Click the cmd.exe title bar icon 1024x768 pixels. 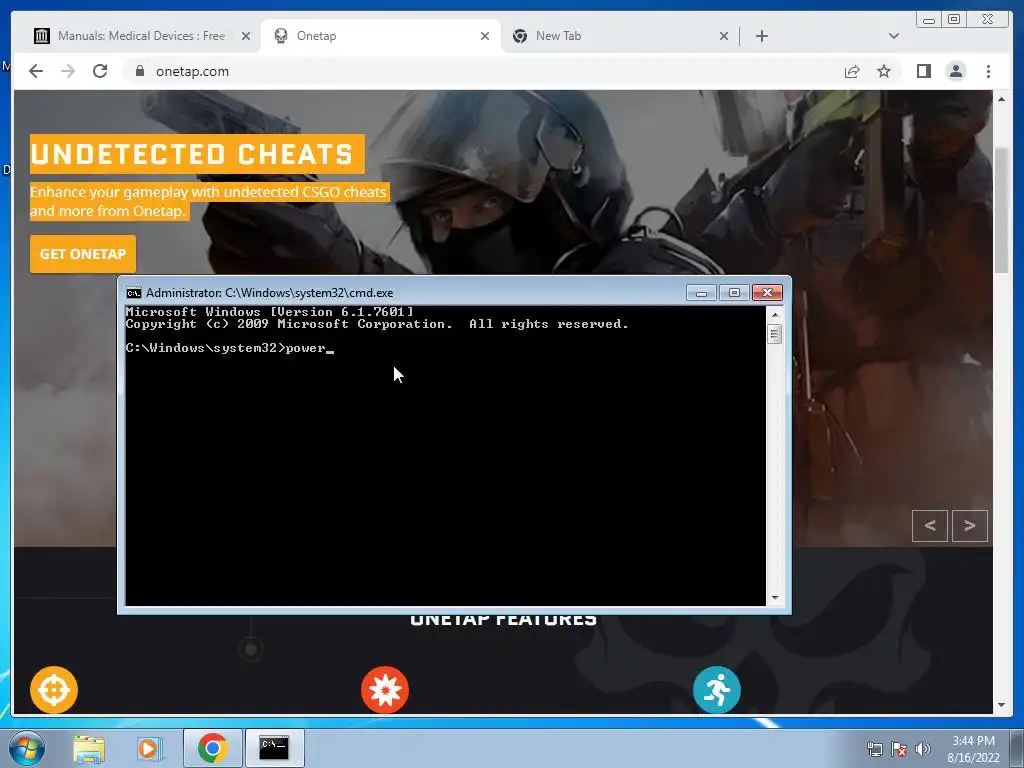click(134, 293)
